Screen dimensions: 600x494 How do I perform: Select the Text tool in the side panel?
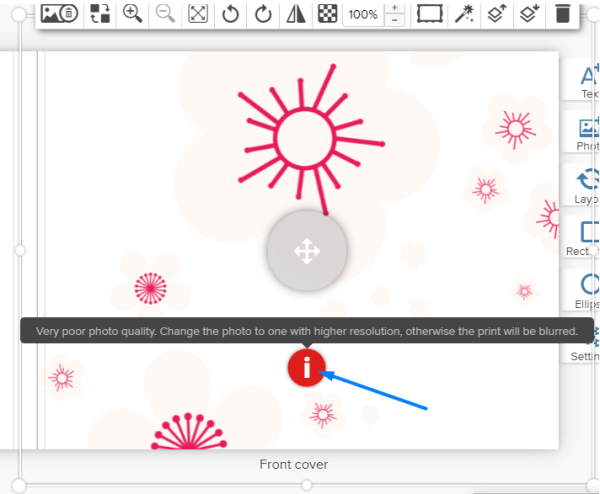coord(588,78)
